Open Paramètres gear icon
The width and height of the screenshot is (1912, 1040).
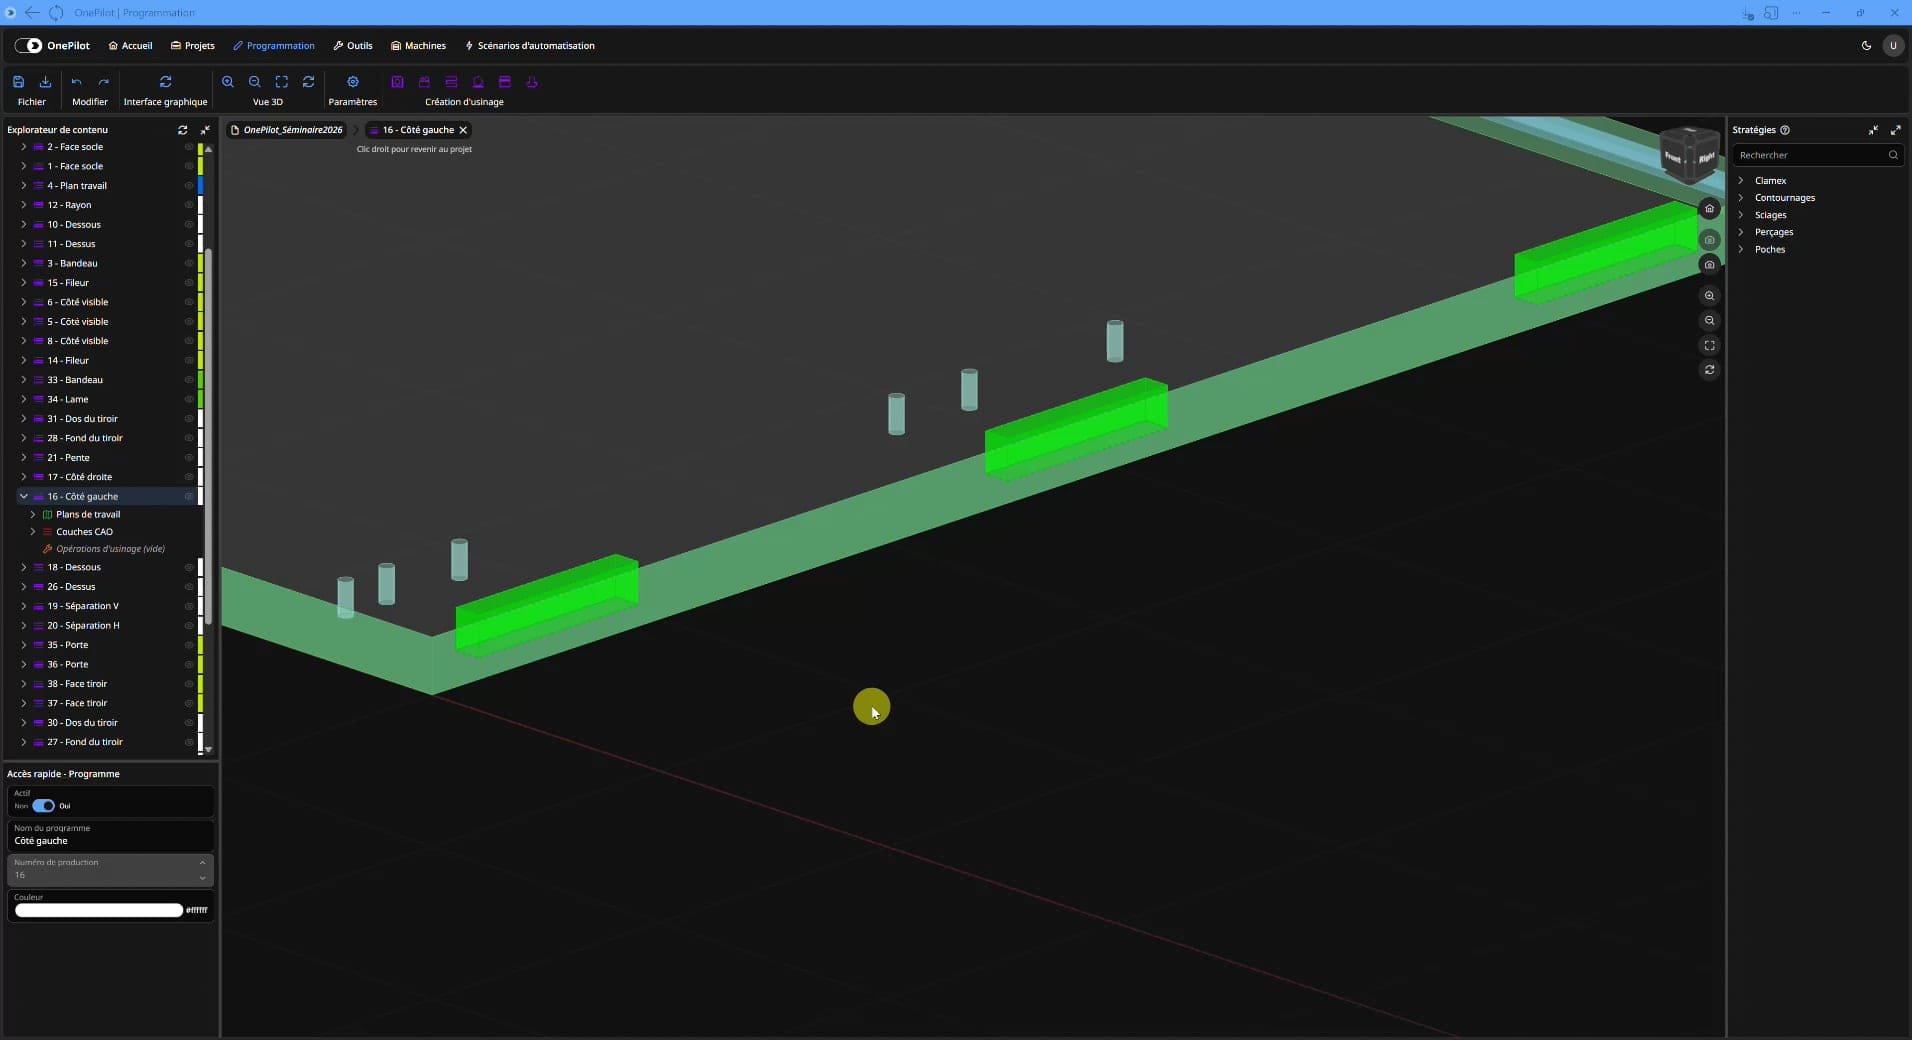[353, 82]
